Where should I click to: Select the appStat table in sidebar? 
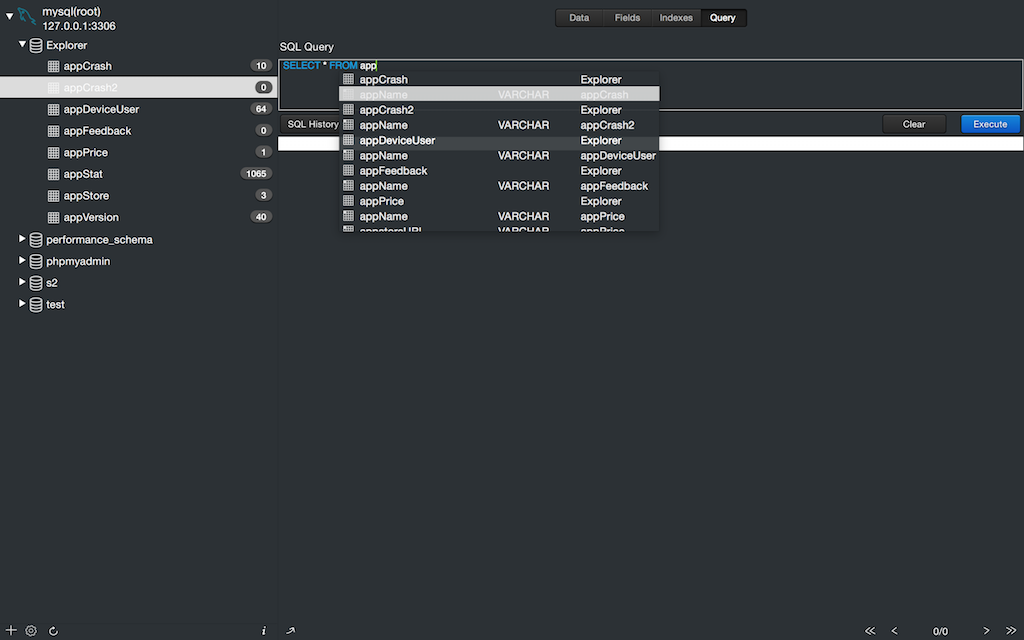83,174
